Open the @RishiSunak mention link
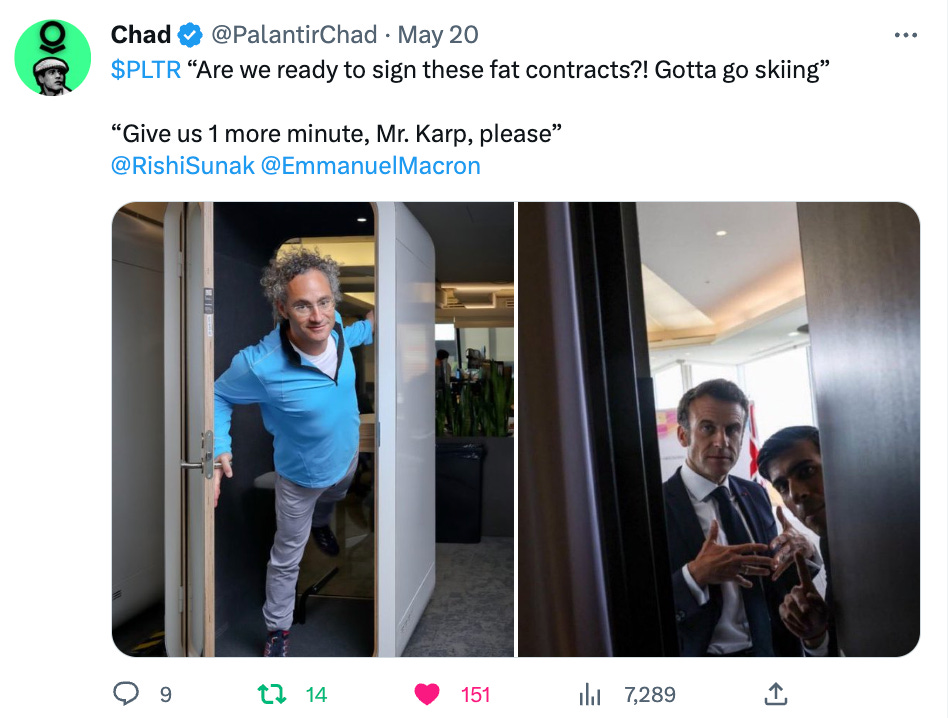 (x=183, y=166)
